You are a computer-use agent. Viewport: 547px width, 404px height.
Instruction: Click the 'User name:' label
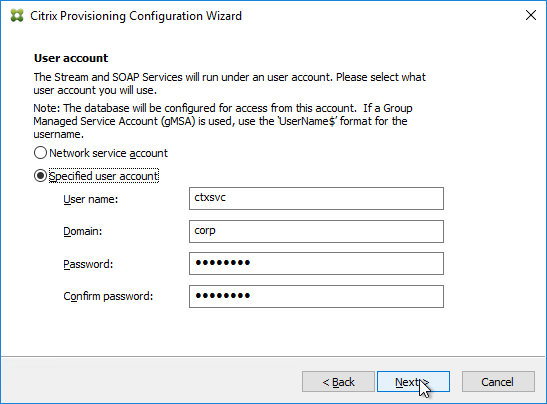click(x=91, y=199)
